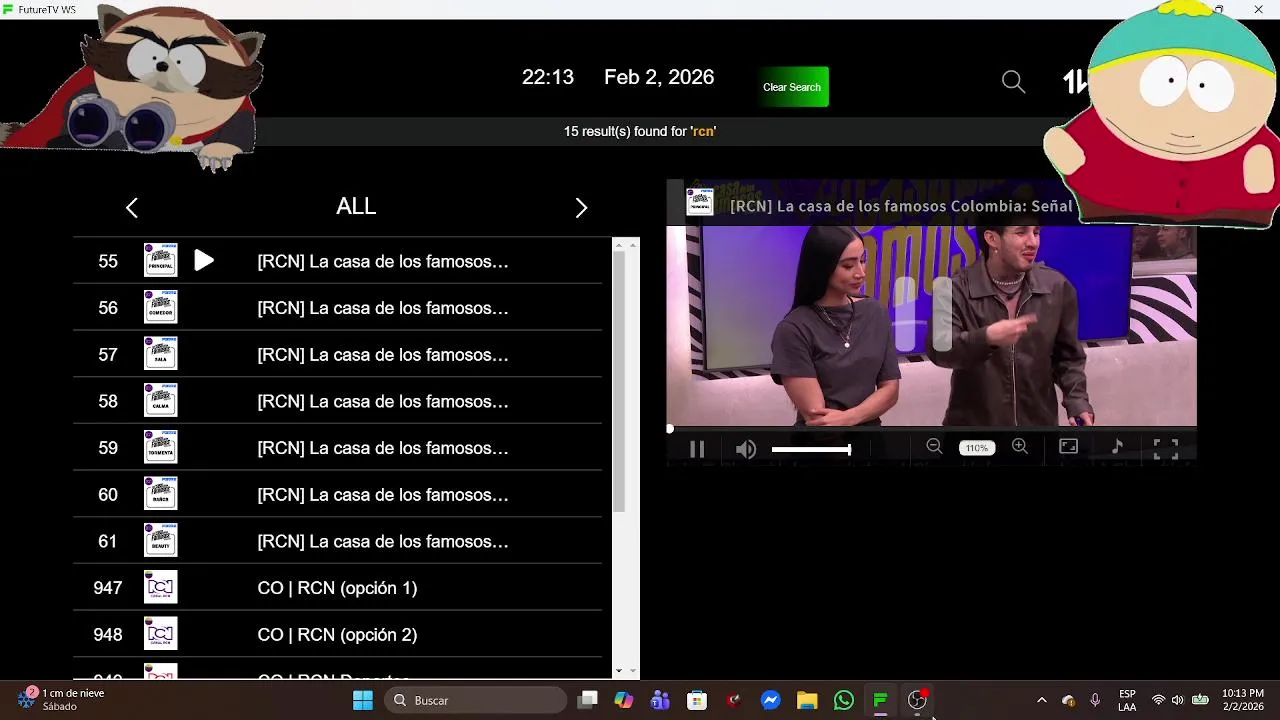The width and height of the screenshot is (1280, 720).
Task: Select channel 59 Tormenta logo
Action: 160,447
